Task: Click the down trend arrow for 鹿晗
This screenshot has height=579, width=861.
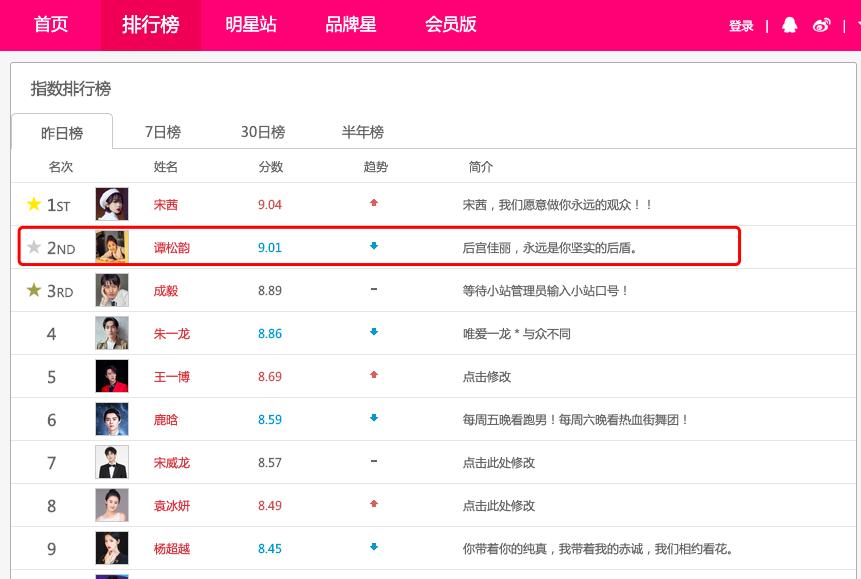Action: click(374, 419)
